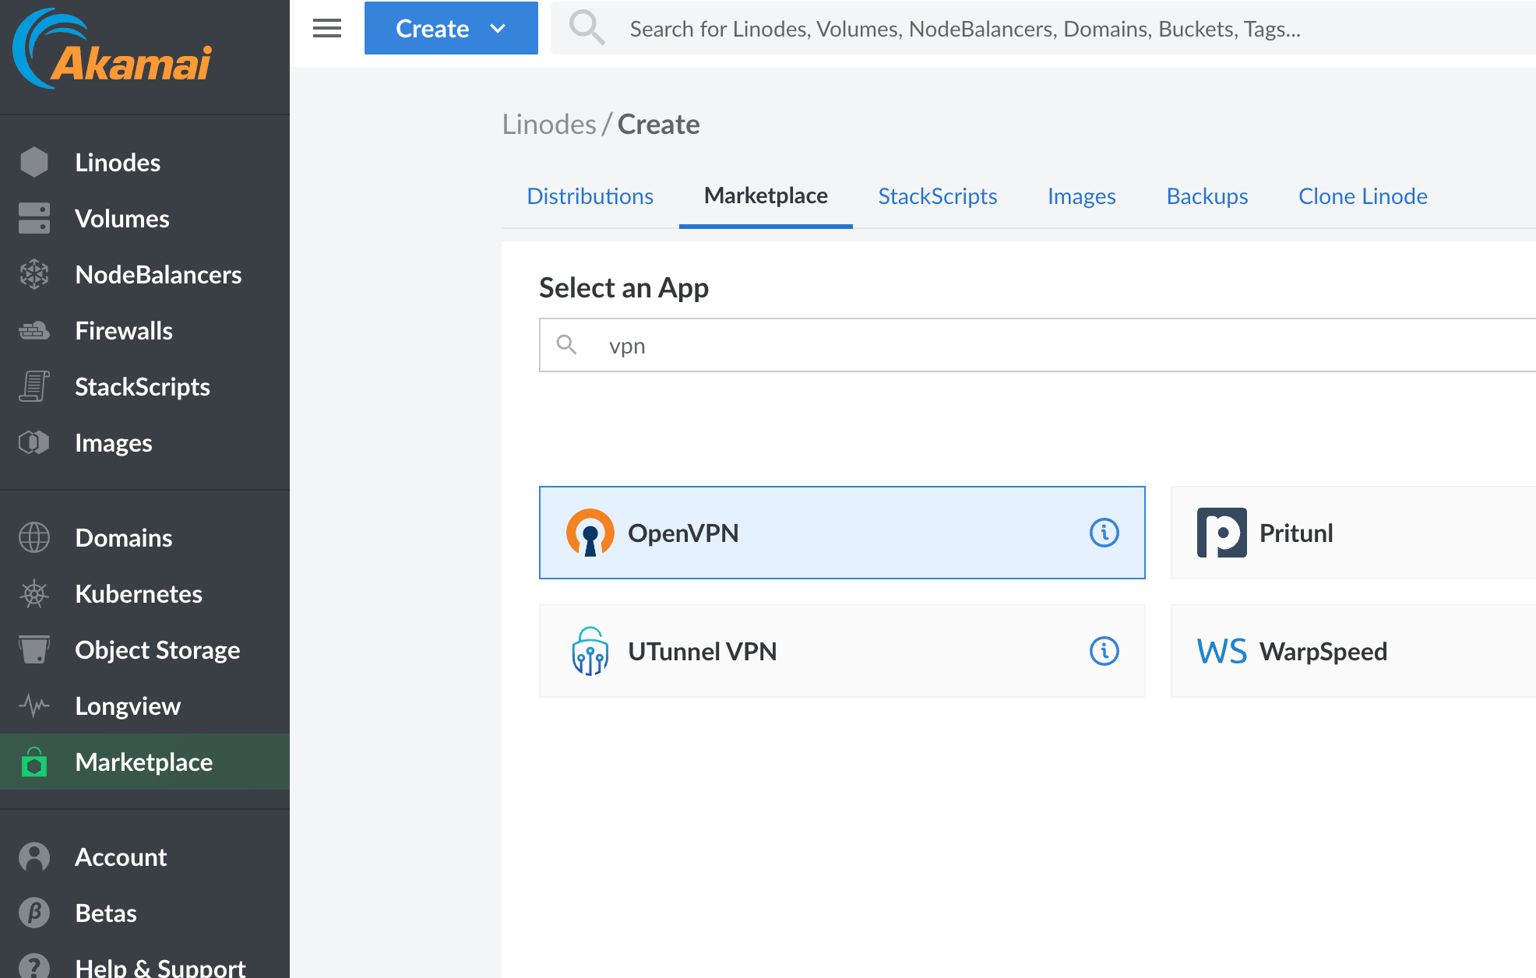Click the Account person icon
This screenshot has height=978, width=1536.
tap(34, 857)
